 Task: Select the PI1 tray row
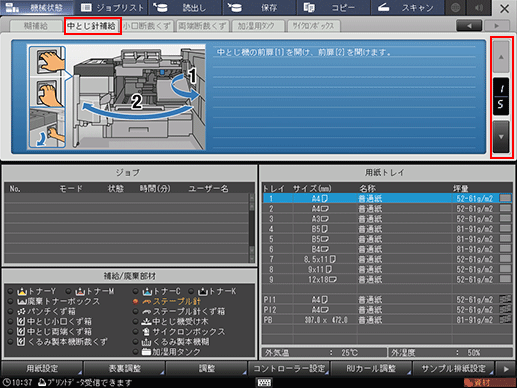[387, 300]
